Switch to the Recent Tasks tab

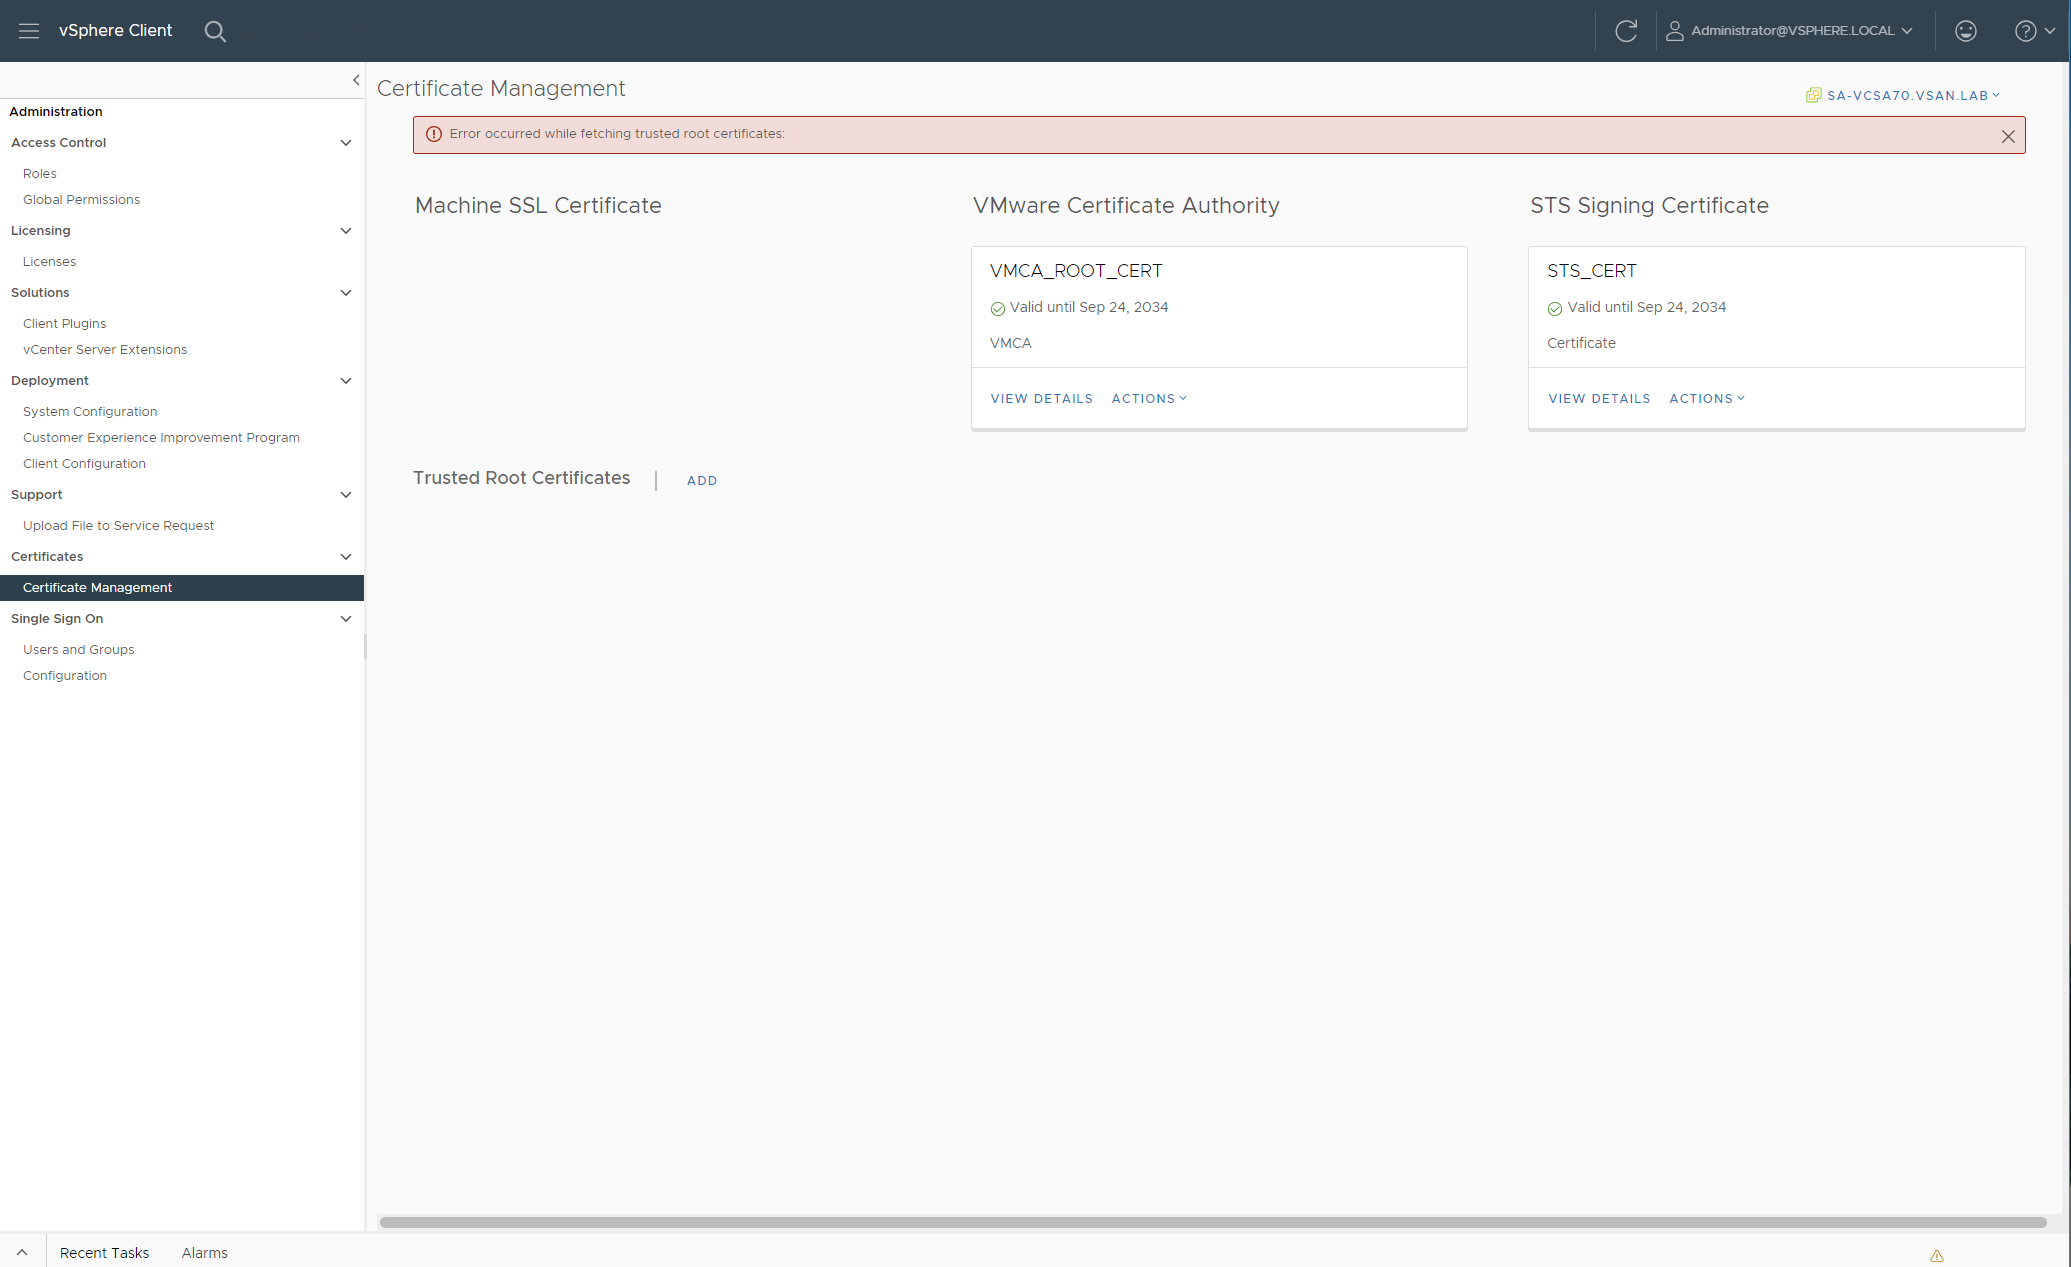[x=104, y=1253]
